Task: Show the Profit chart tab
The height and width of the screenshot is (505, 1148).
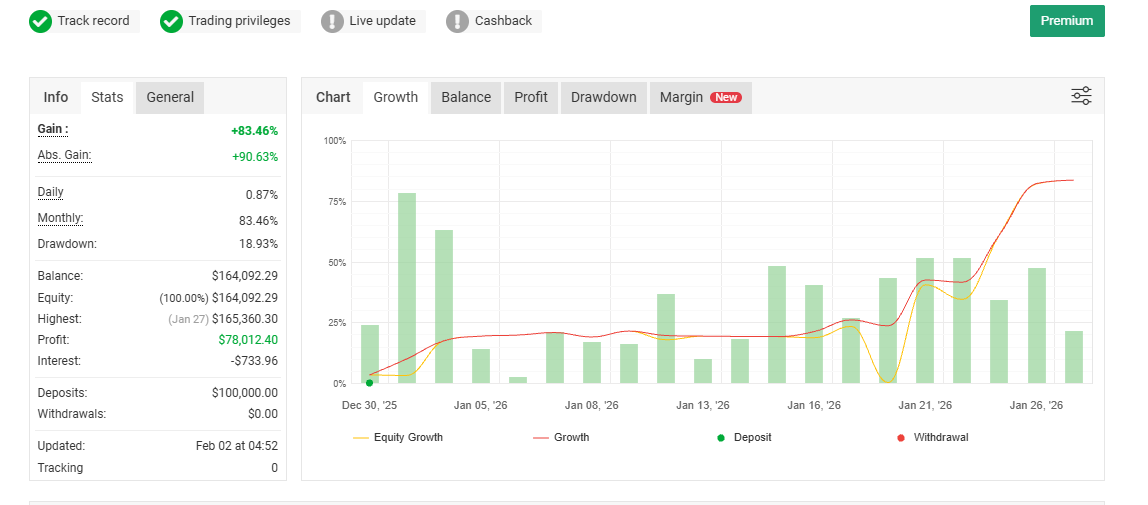Action: (531, 97)
